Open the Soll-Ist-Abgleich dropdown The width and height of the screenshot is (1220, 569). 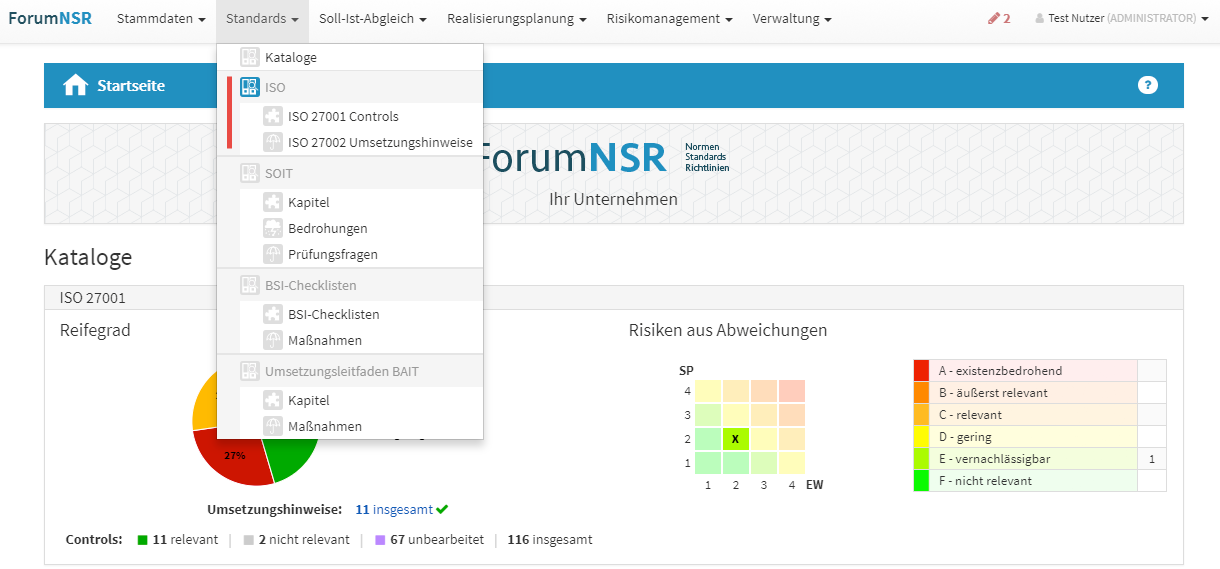[373, 18]
